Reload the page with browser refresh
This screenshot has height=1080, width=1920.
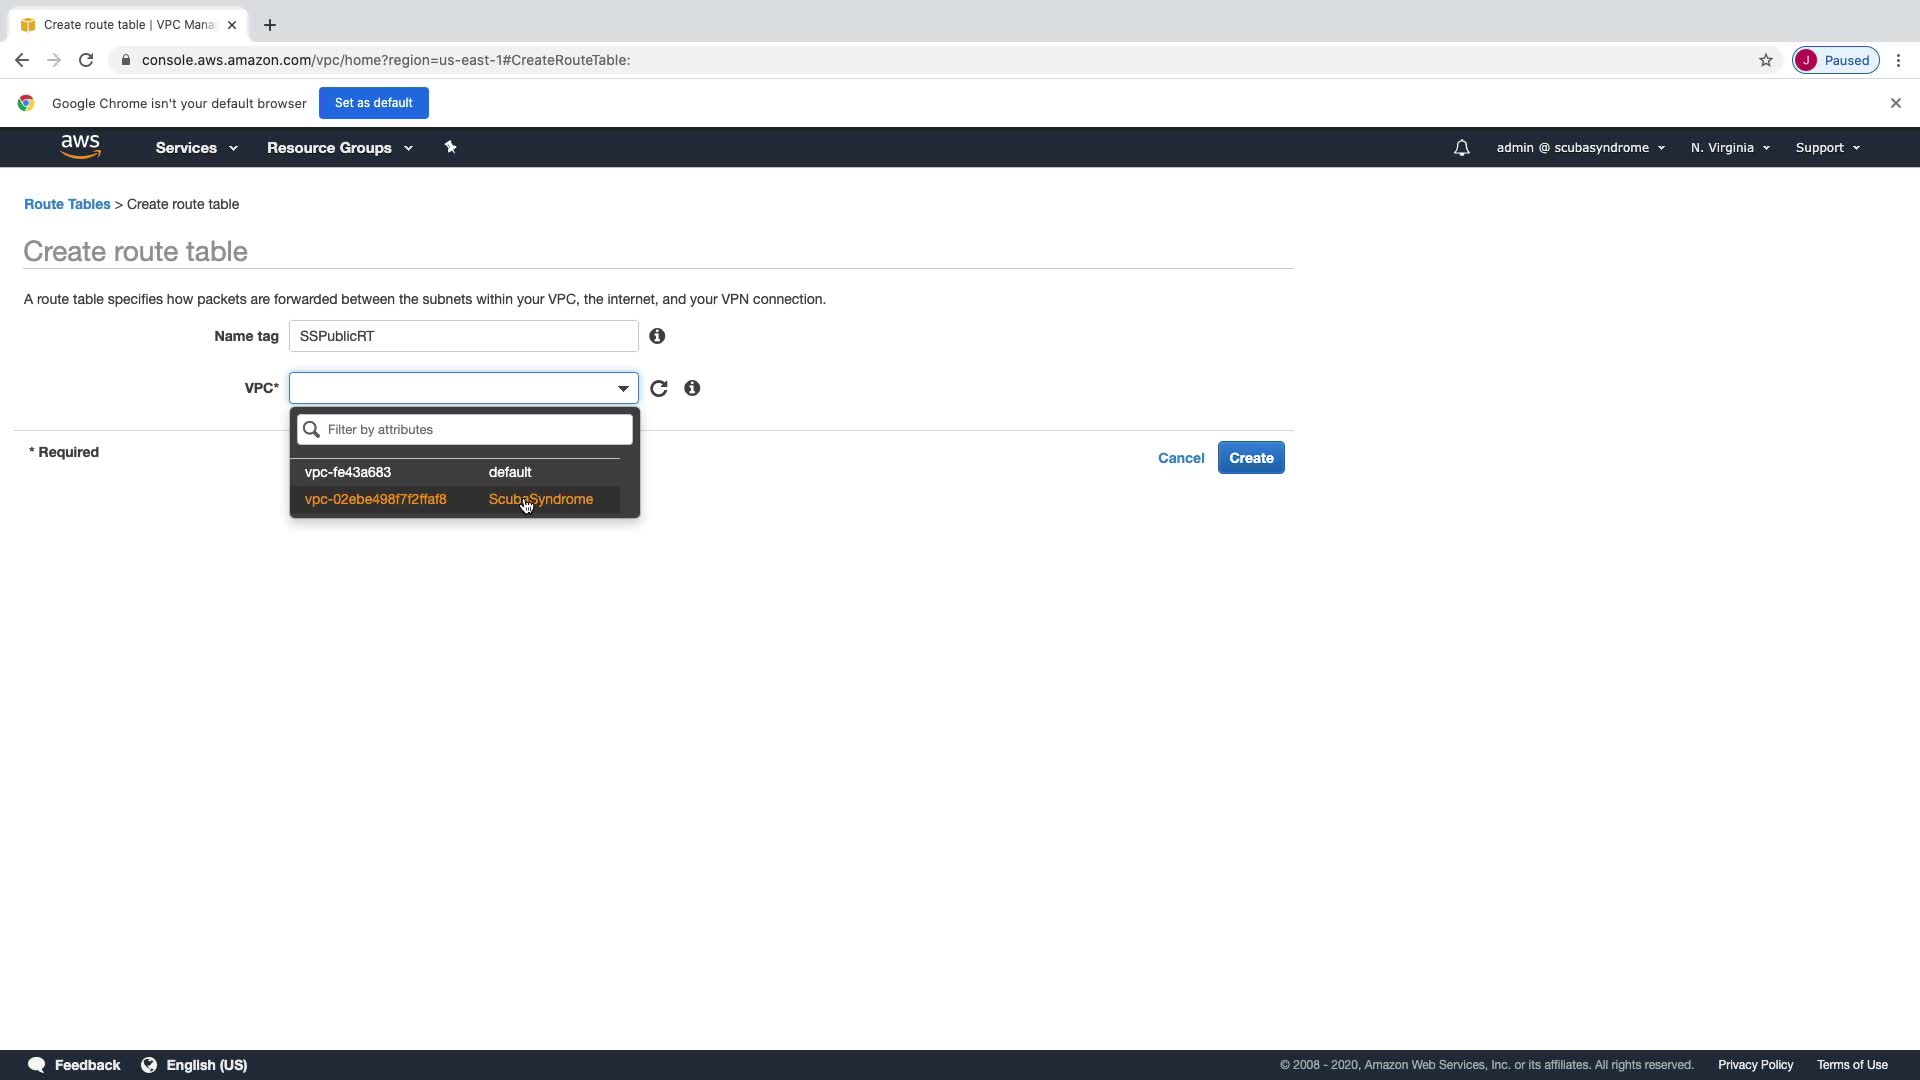[86, 60]
